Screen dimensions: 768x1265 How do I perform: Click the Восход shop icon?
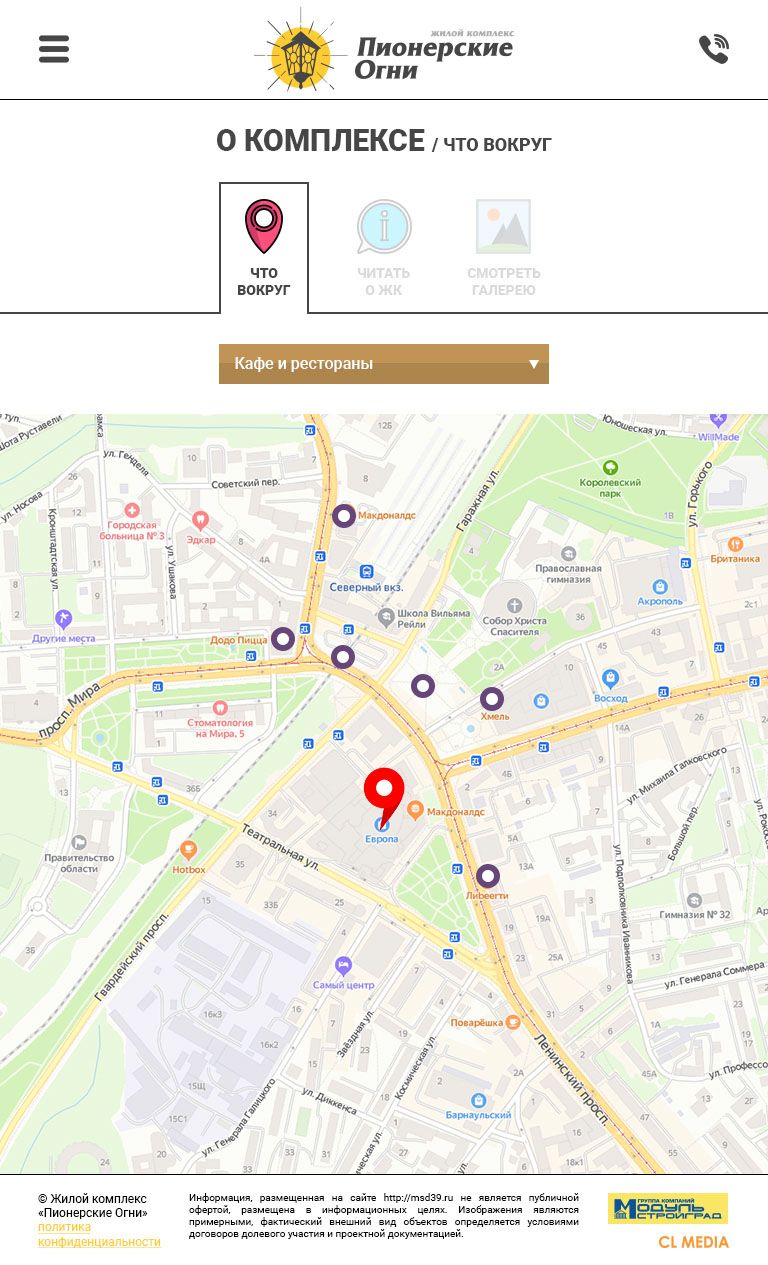(611, 679)
